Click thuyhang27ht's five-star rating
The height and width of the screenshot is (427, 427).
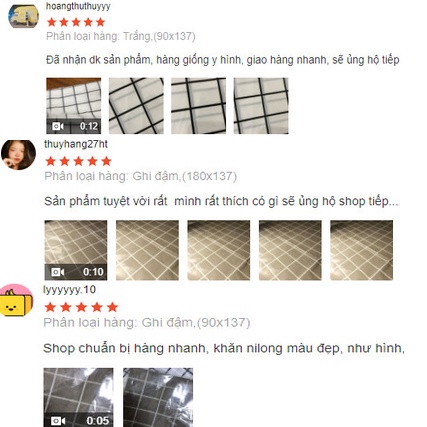[x=78, y=161]
